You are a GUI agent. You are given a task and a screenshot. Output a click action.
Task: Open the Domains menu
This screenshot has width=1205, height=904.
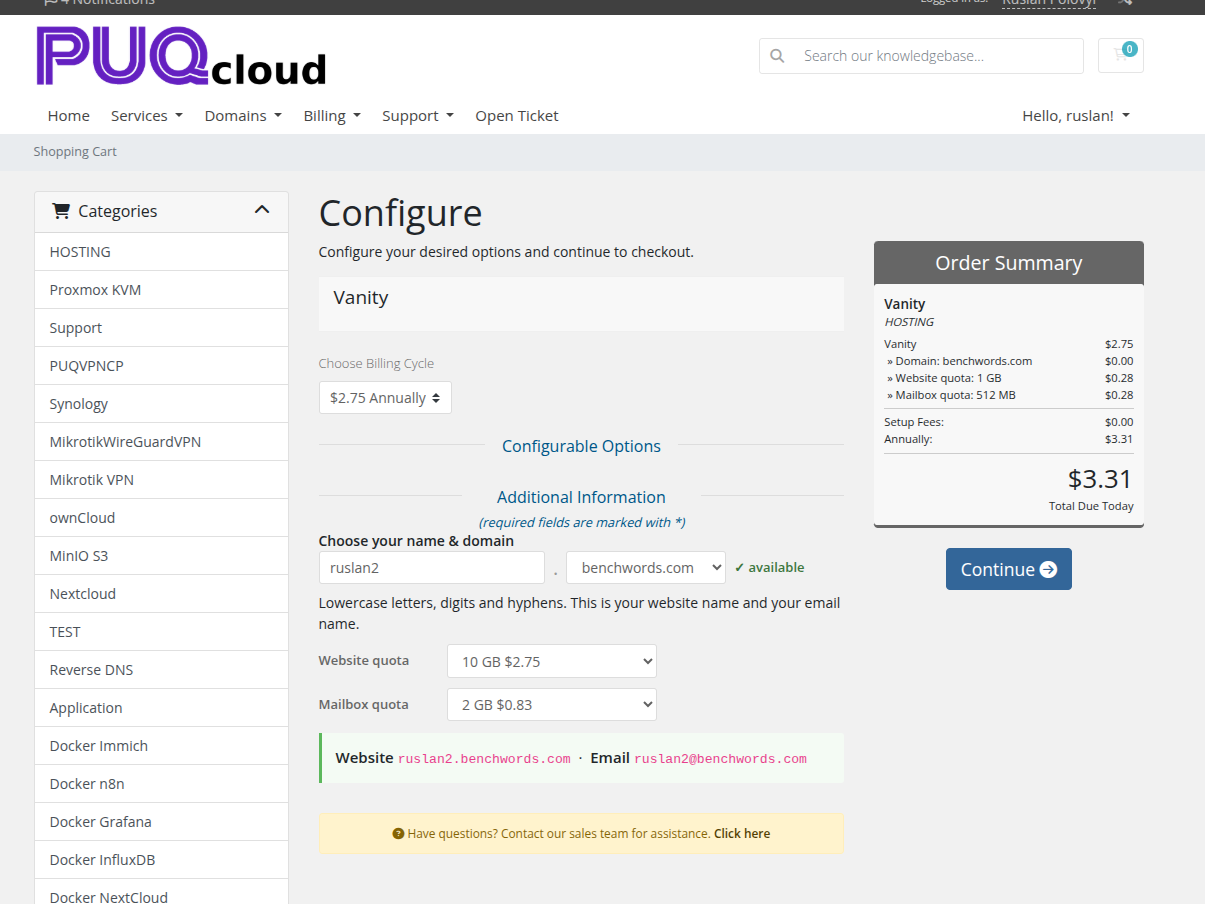(x=243, y=116)
